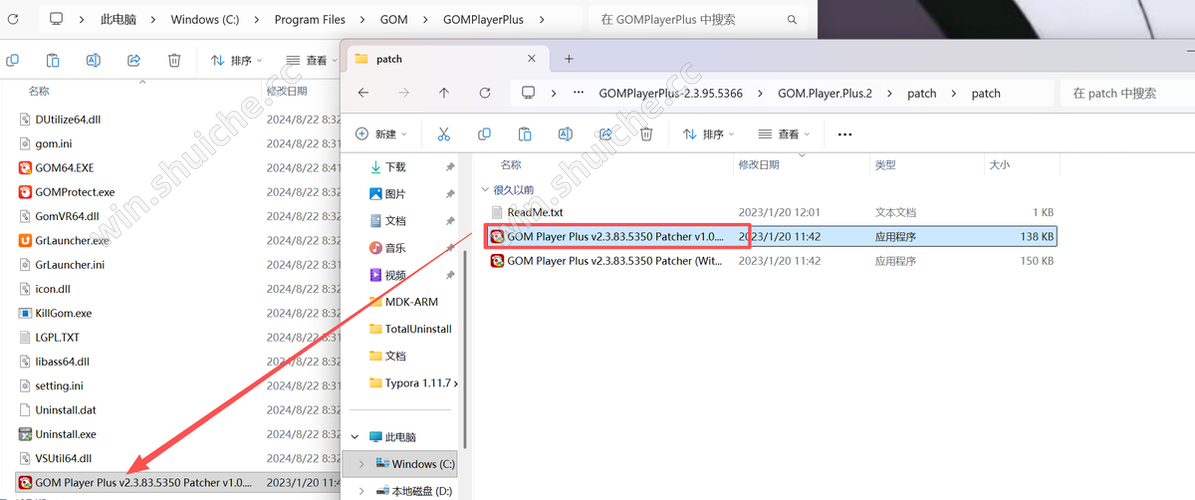The height and width of the screenshot is (500, 1195).
Task: Click Delete trash icon in patch window
Action: click(x=646, y=134)
